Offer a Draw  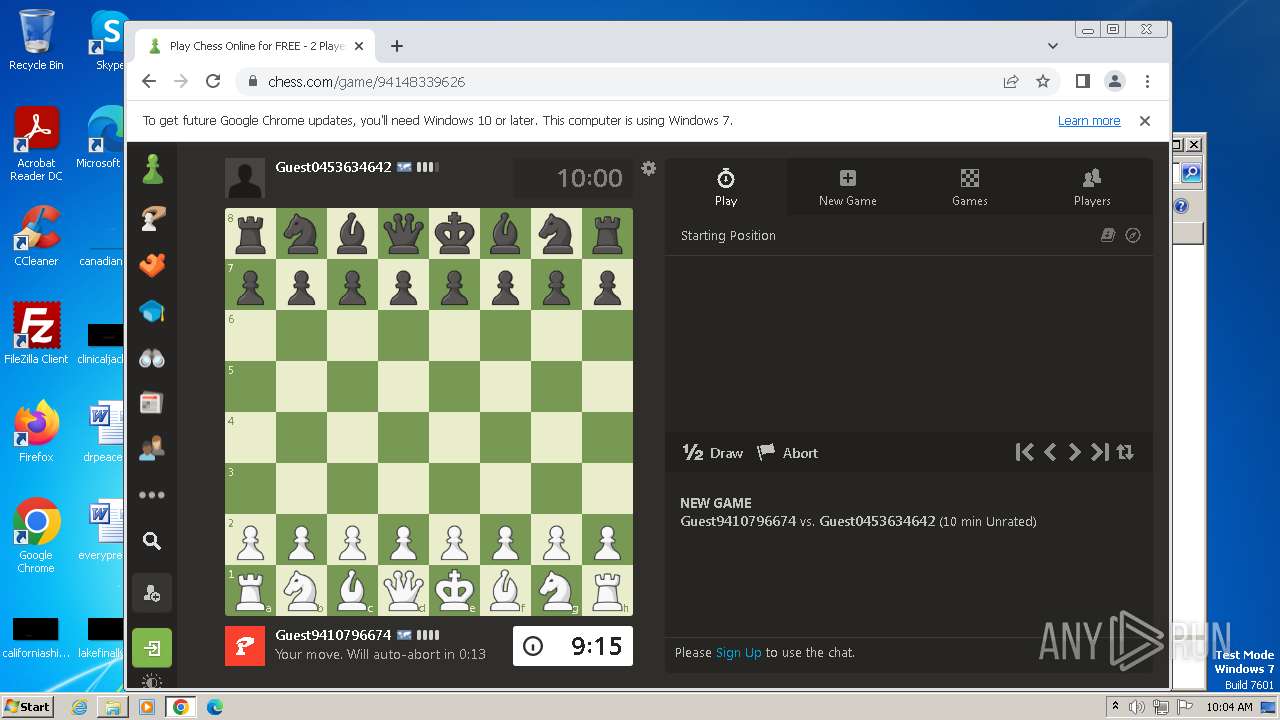click(713, 453)
